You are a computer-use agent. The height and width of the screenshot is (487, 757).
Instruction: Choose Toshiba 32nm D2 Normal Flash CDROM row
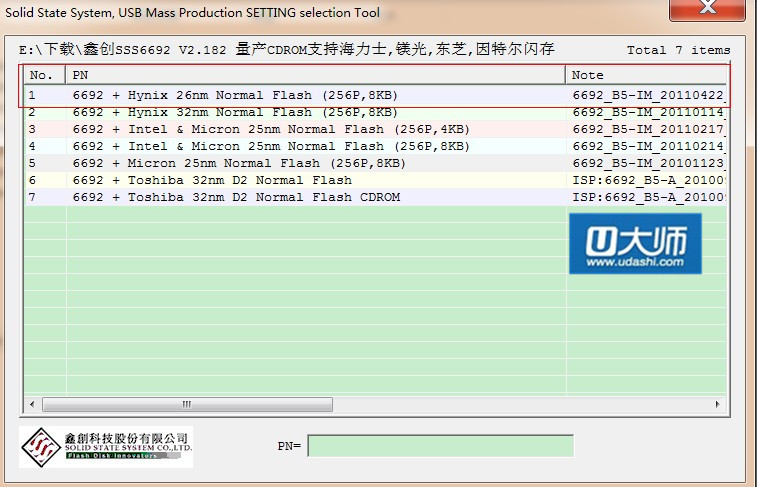pos(235,197)
